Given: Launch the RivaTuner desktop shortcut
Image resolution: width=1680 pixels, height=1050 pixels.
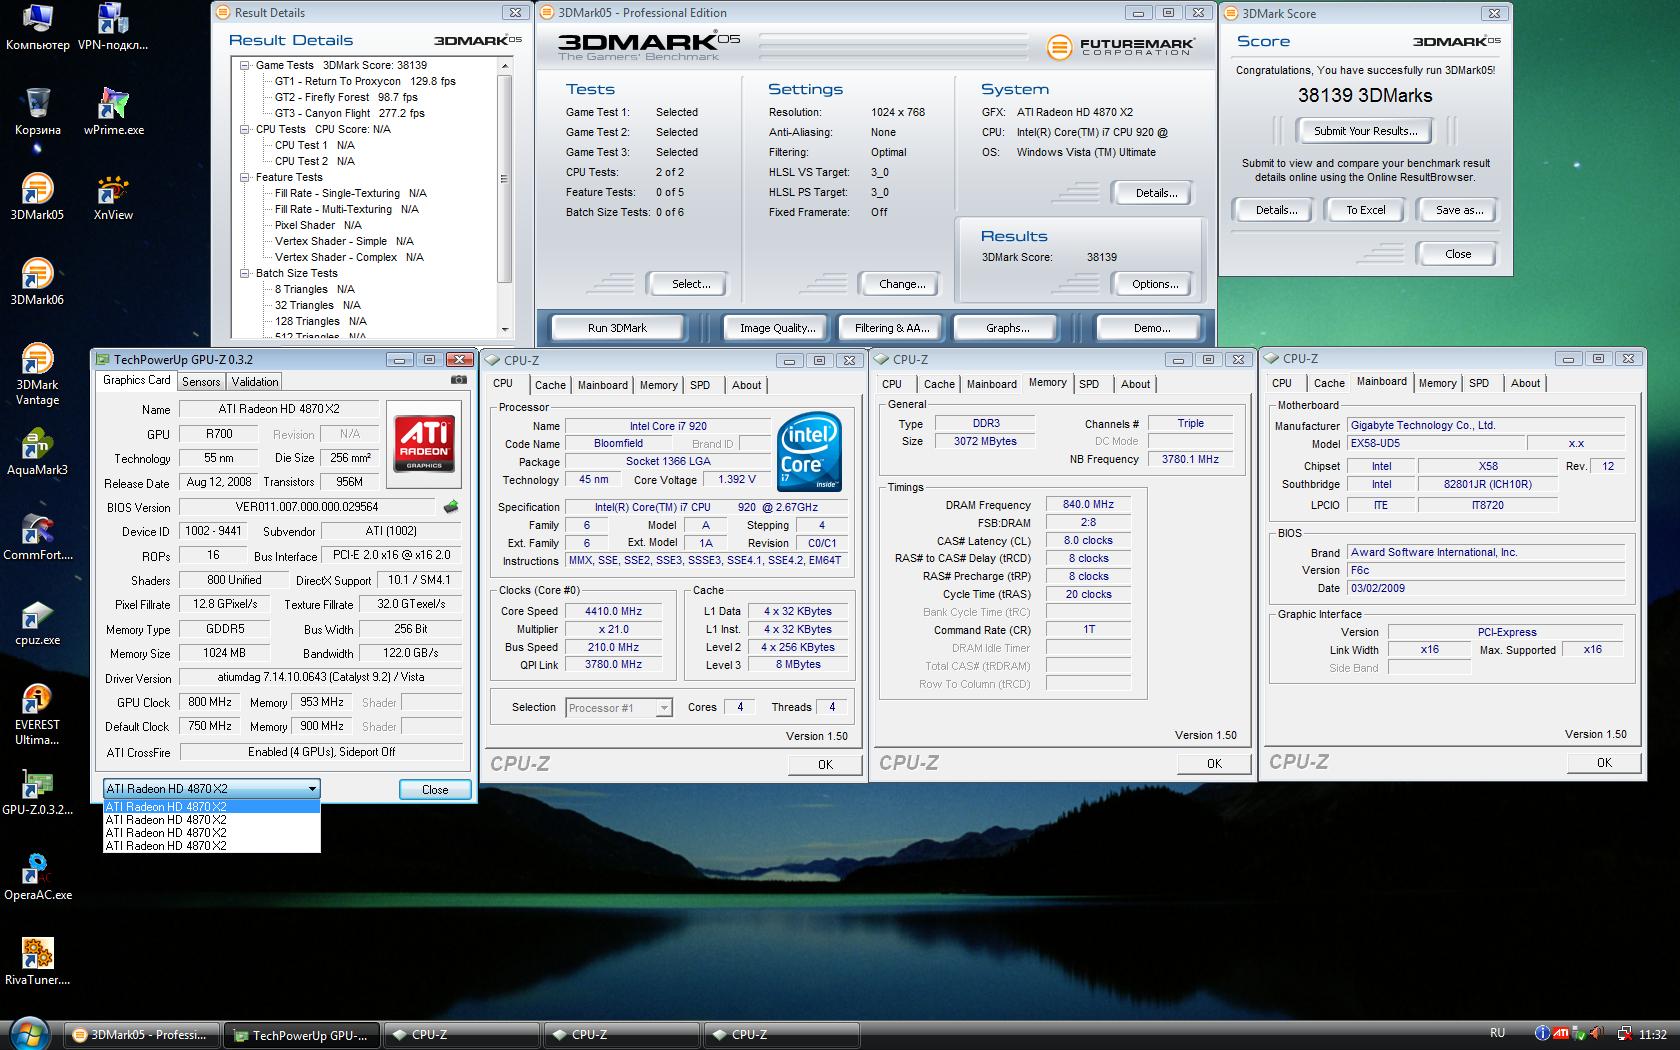Looking at the screenshot, I should [x=37, y=962].
